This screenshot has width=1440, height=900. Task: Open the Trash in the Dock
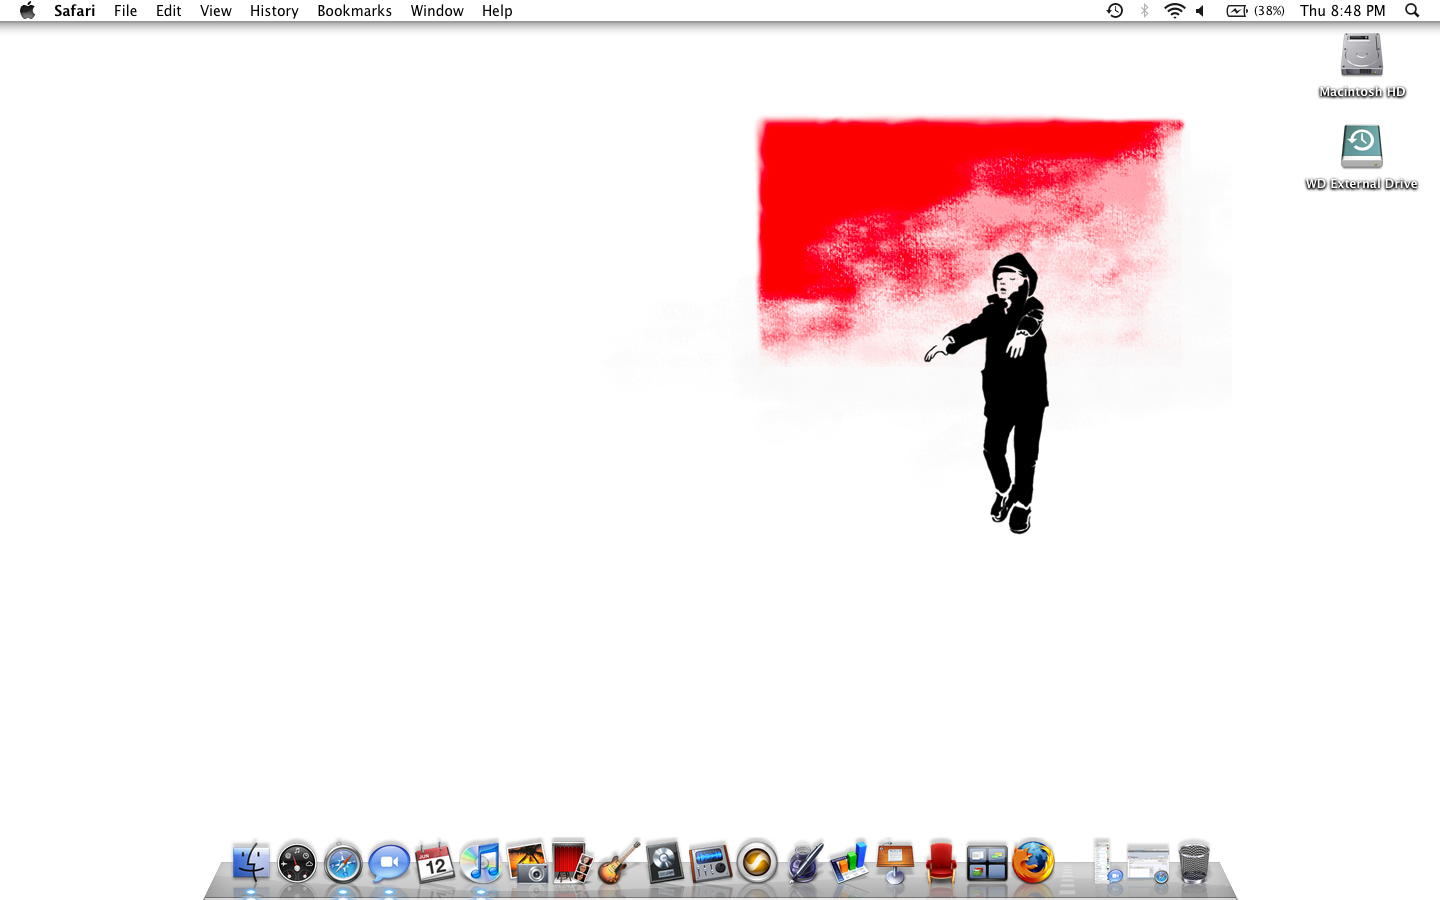(x=1194, y=863)
